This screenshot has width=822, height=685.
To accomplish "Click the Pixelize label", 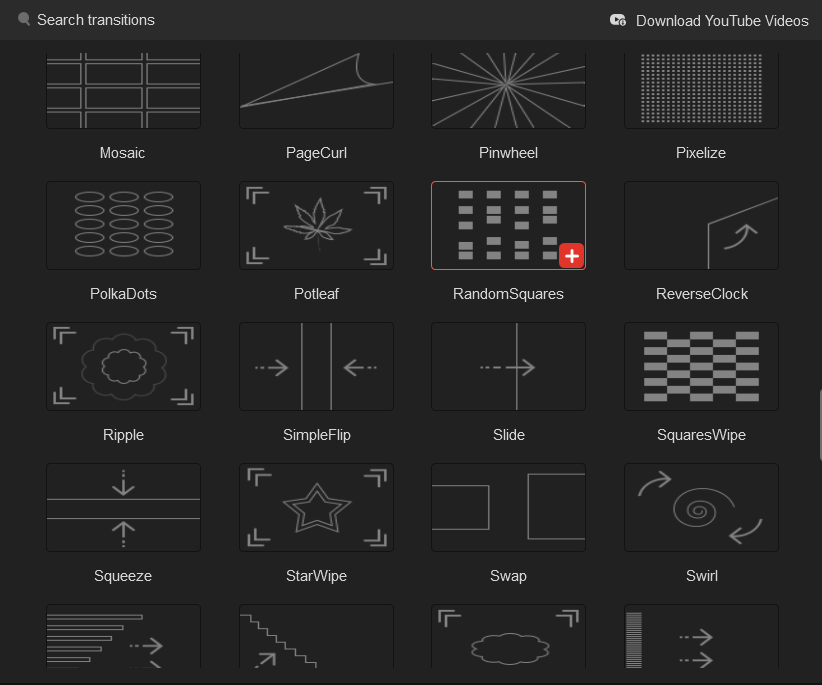I will click(701, 153).
